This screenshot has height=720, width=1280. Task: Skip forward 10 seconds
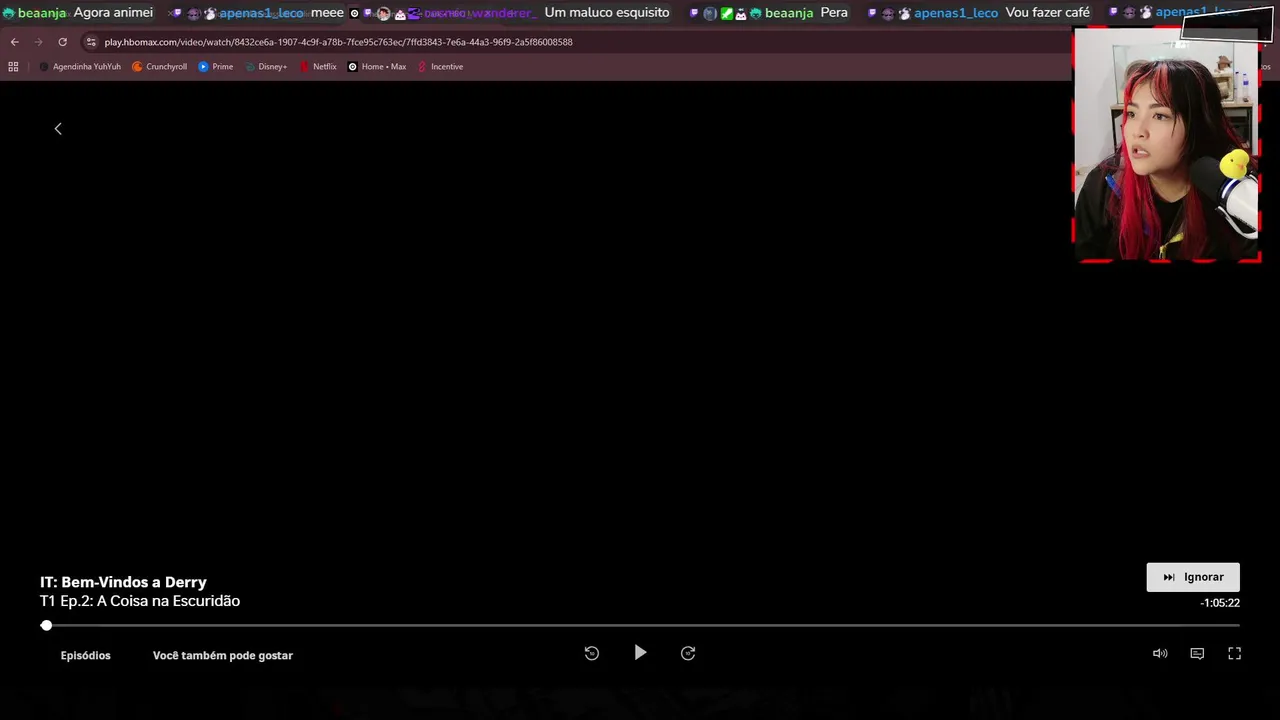click(688, 653)
